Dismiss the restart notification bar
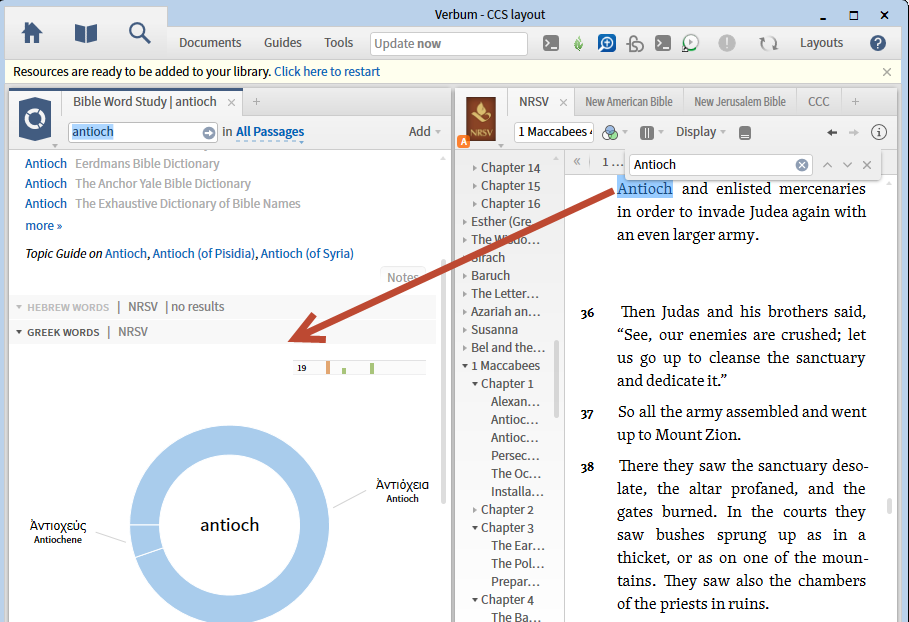 (x=886, y=72)
